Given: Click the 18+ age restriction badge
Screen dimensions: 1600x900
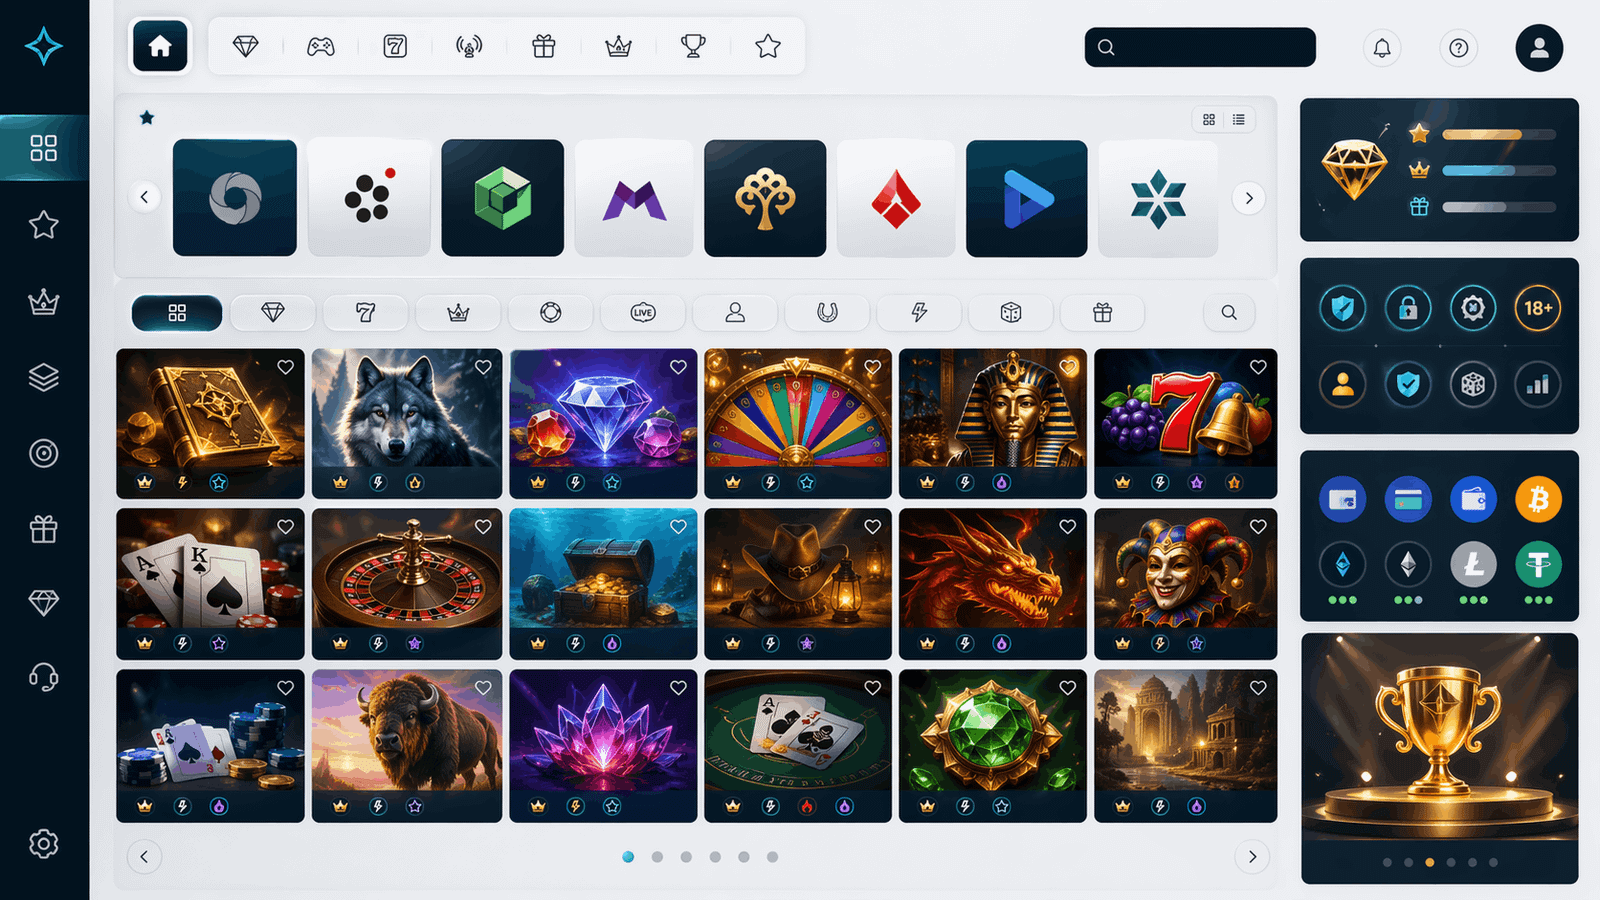Looking at the screenshot, I should [1538, 308].
